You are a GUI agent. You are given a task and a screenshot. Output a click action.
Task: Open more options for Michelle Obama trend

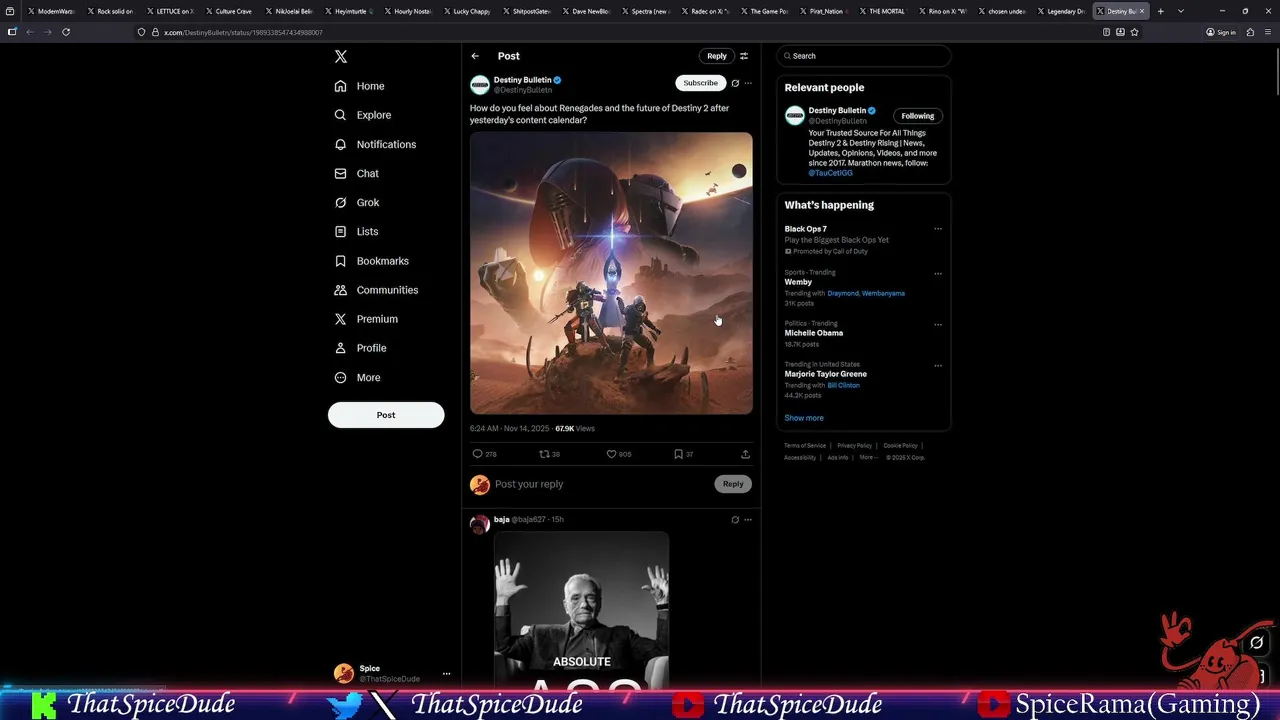coord(938,324)
